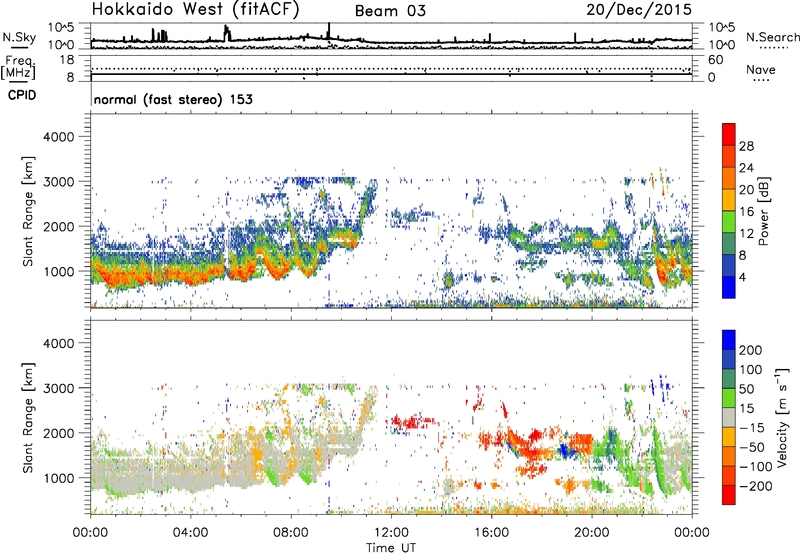
Task: Click the power plot 'Slant Range [km]' label
Action: pos(28,211)
